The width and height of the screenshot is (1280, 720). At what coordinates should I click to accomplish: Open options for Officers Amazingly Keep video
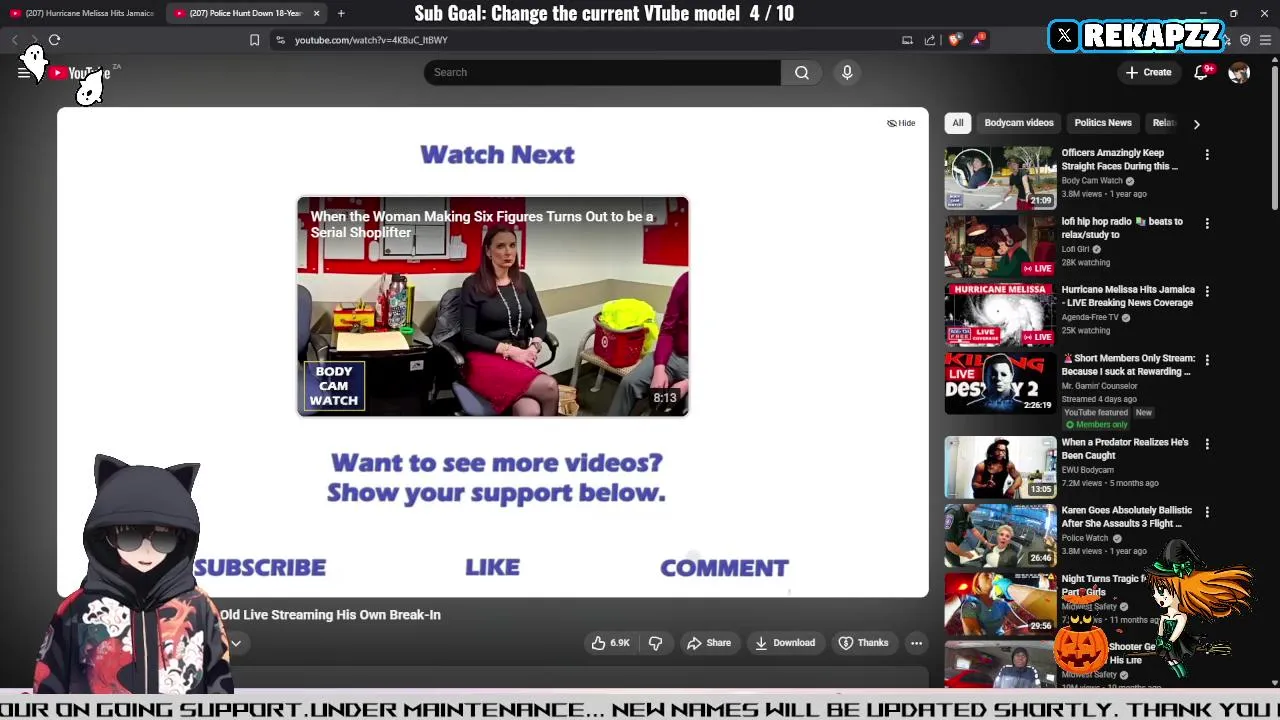click(1207, 155)
